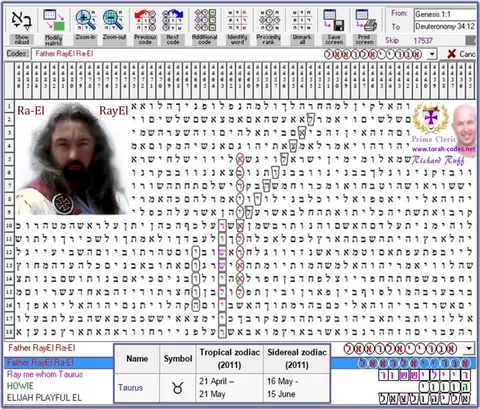This screenshot has width=480, height=409.
Task: Click the bearded man portrait
Action: click(x=72, y=159)
